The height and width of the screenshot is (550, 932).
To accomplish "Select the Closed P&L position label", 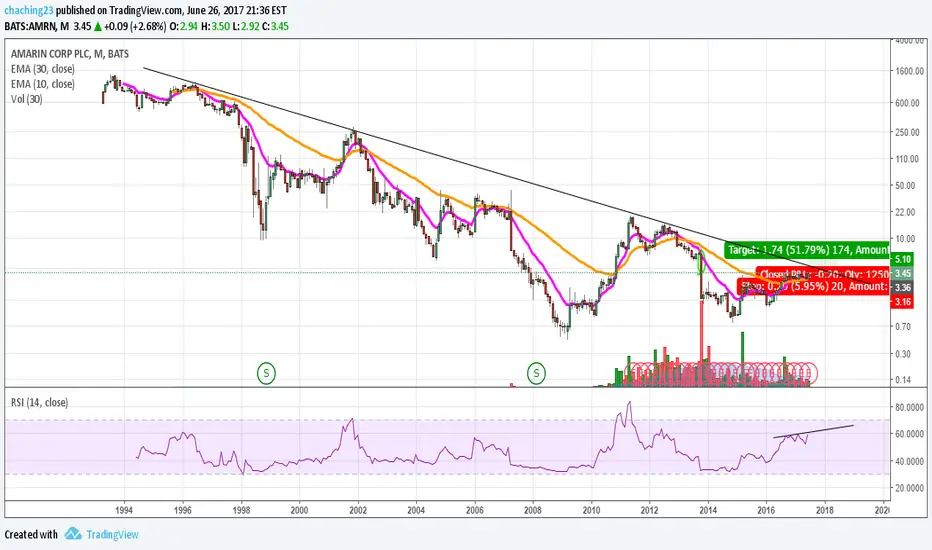I will (823, 274).
